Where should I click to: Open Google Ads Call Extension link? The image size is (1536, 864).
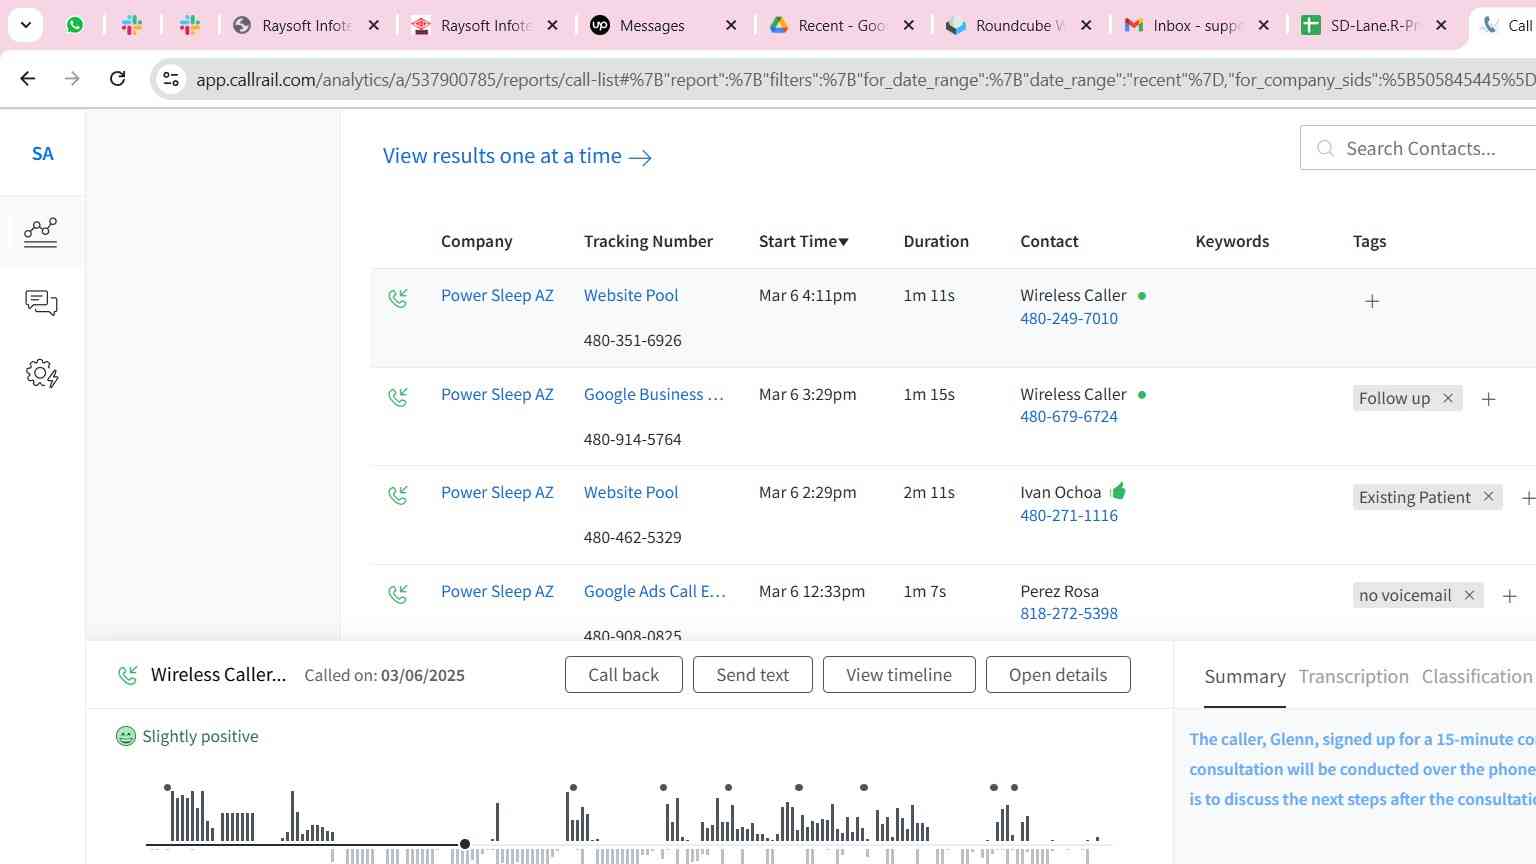655,591
